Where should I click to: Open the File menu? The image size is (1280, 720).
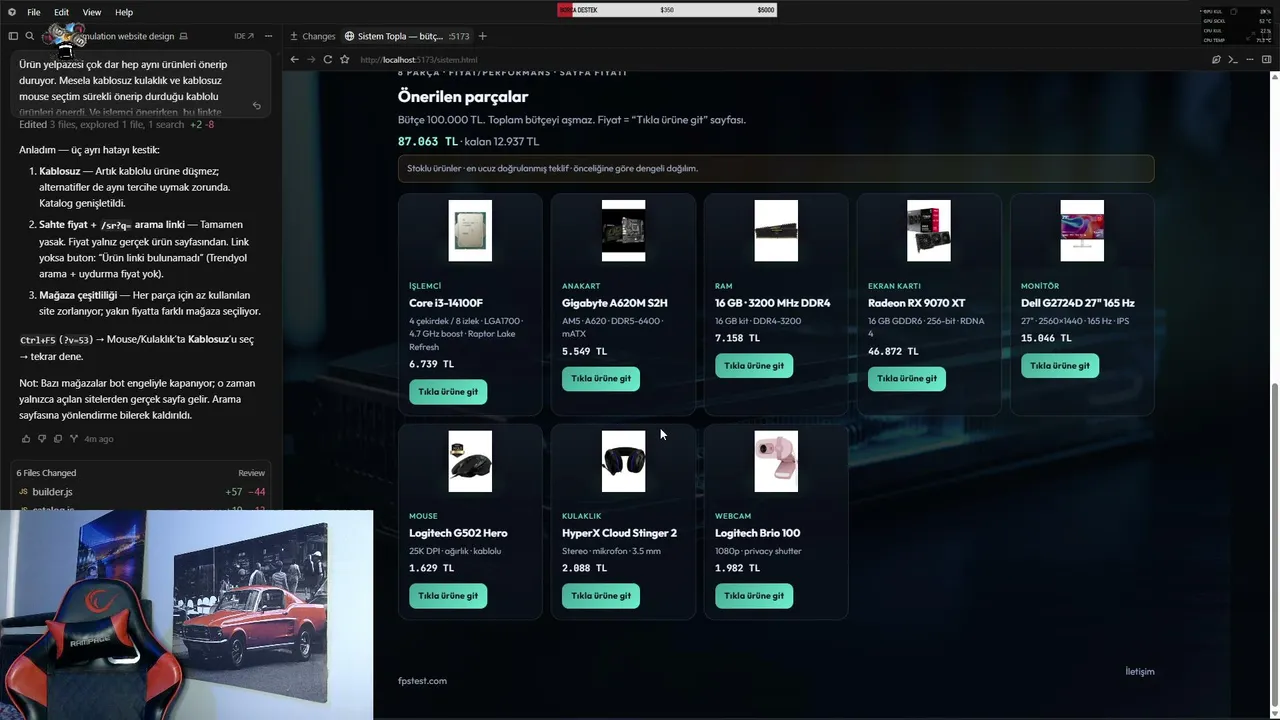coord(34,12)
